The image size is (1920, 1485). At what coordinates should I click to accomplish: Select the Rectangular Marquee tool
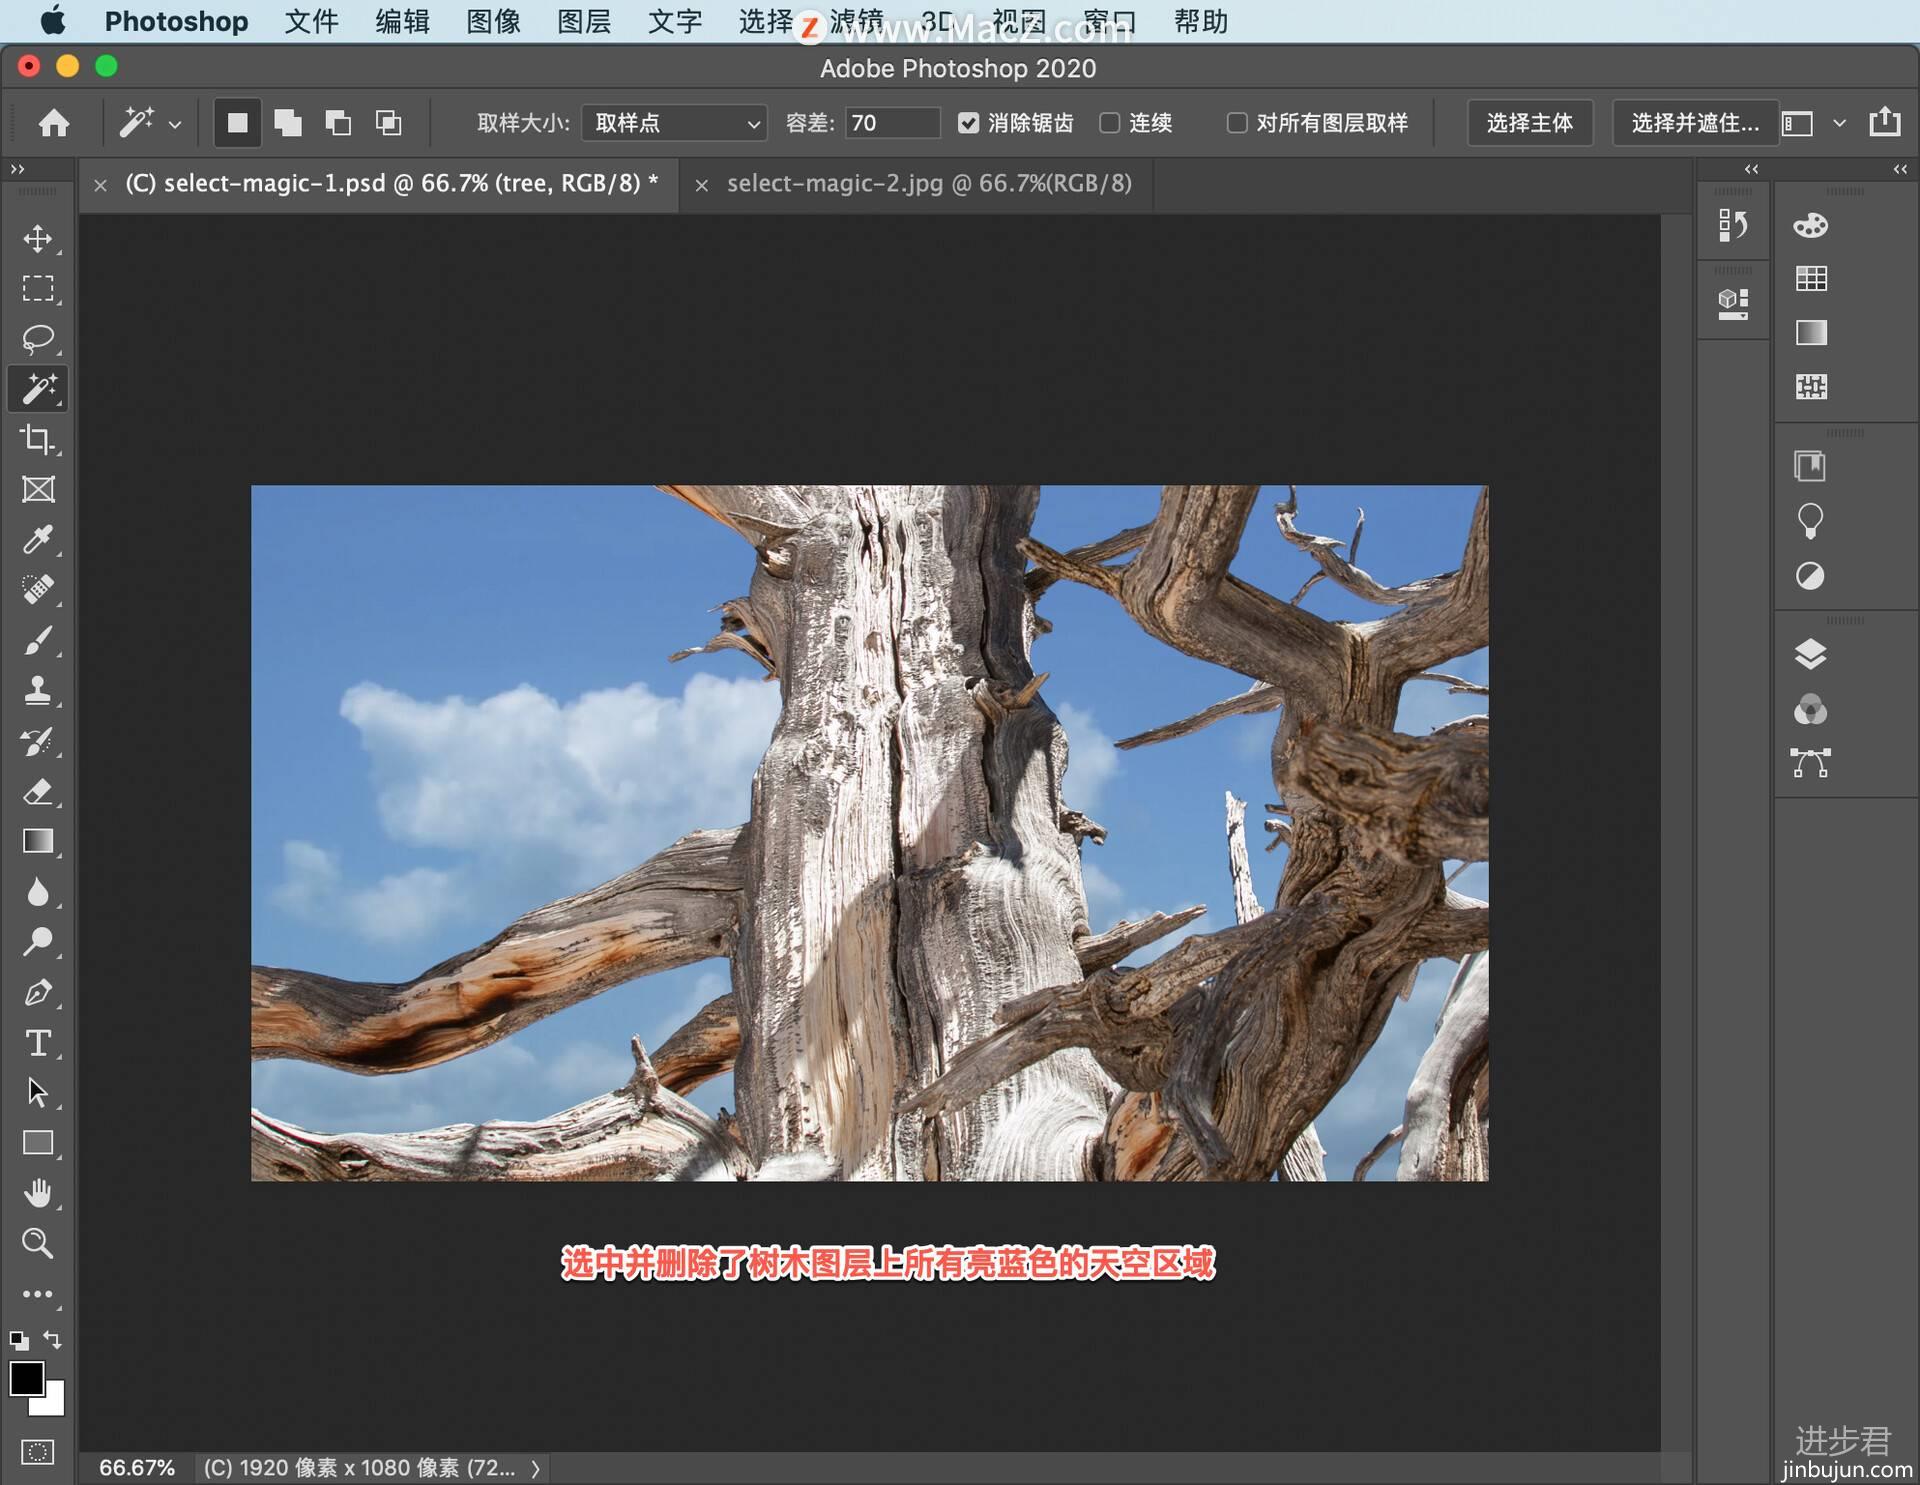click(38, 288)
